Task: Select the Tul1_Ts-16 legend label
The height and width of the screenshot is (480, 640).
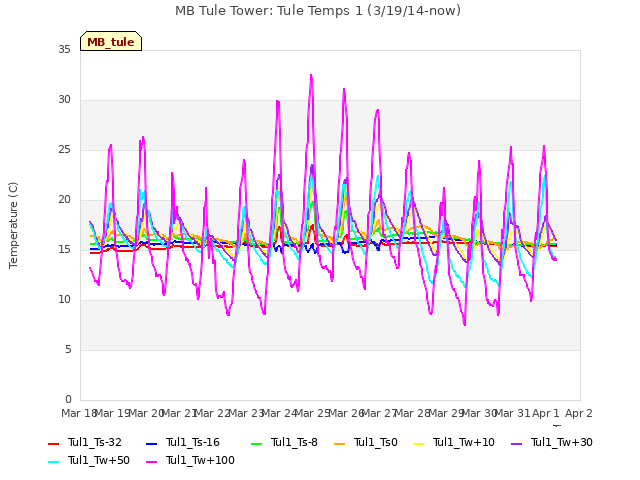Action: tap(193, 442)
